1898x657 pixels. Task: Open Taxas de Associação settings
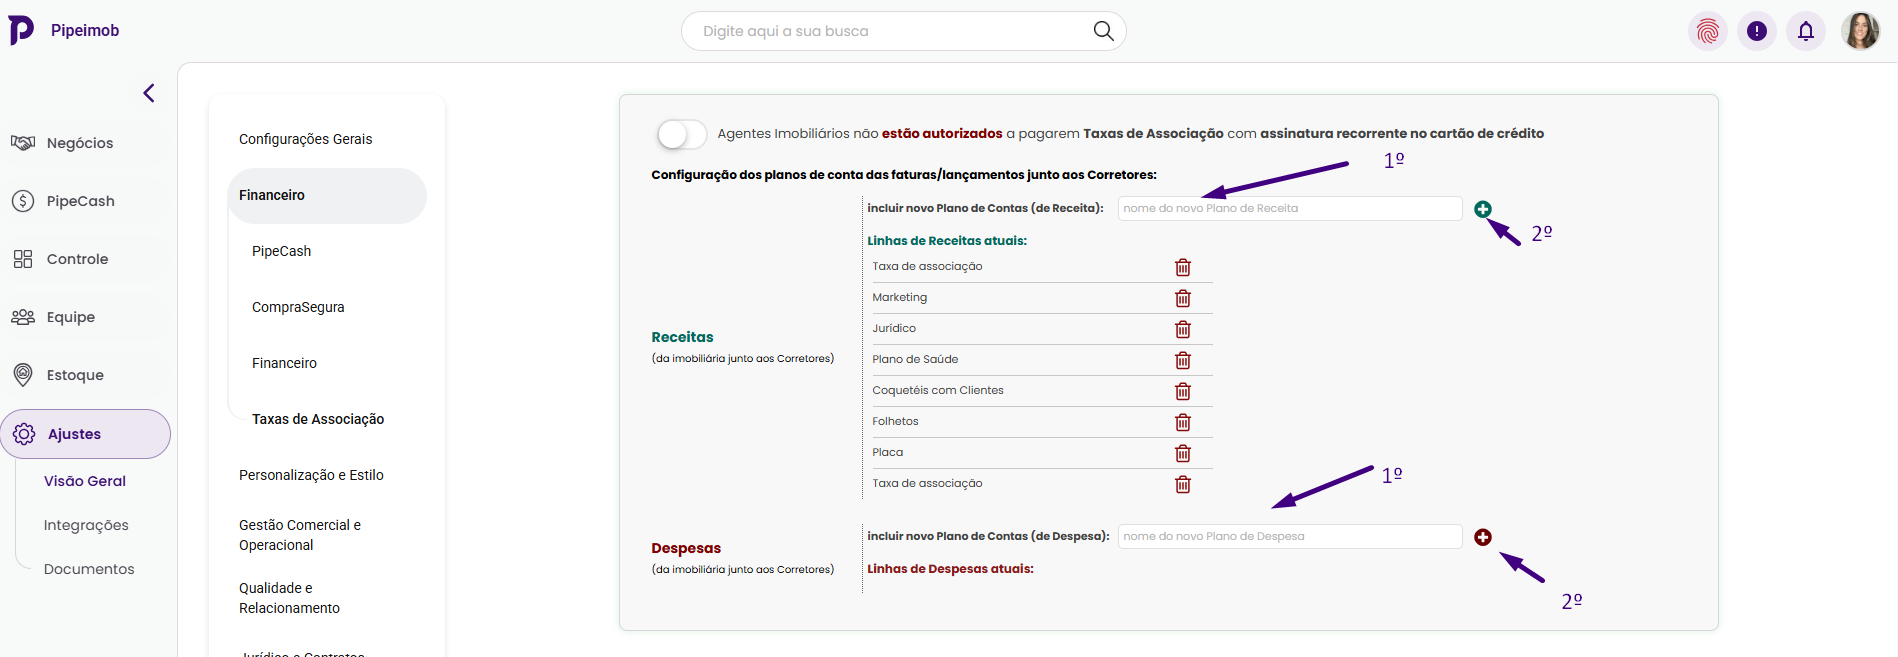[x=318, y=419]
